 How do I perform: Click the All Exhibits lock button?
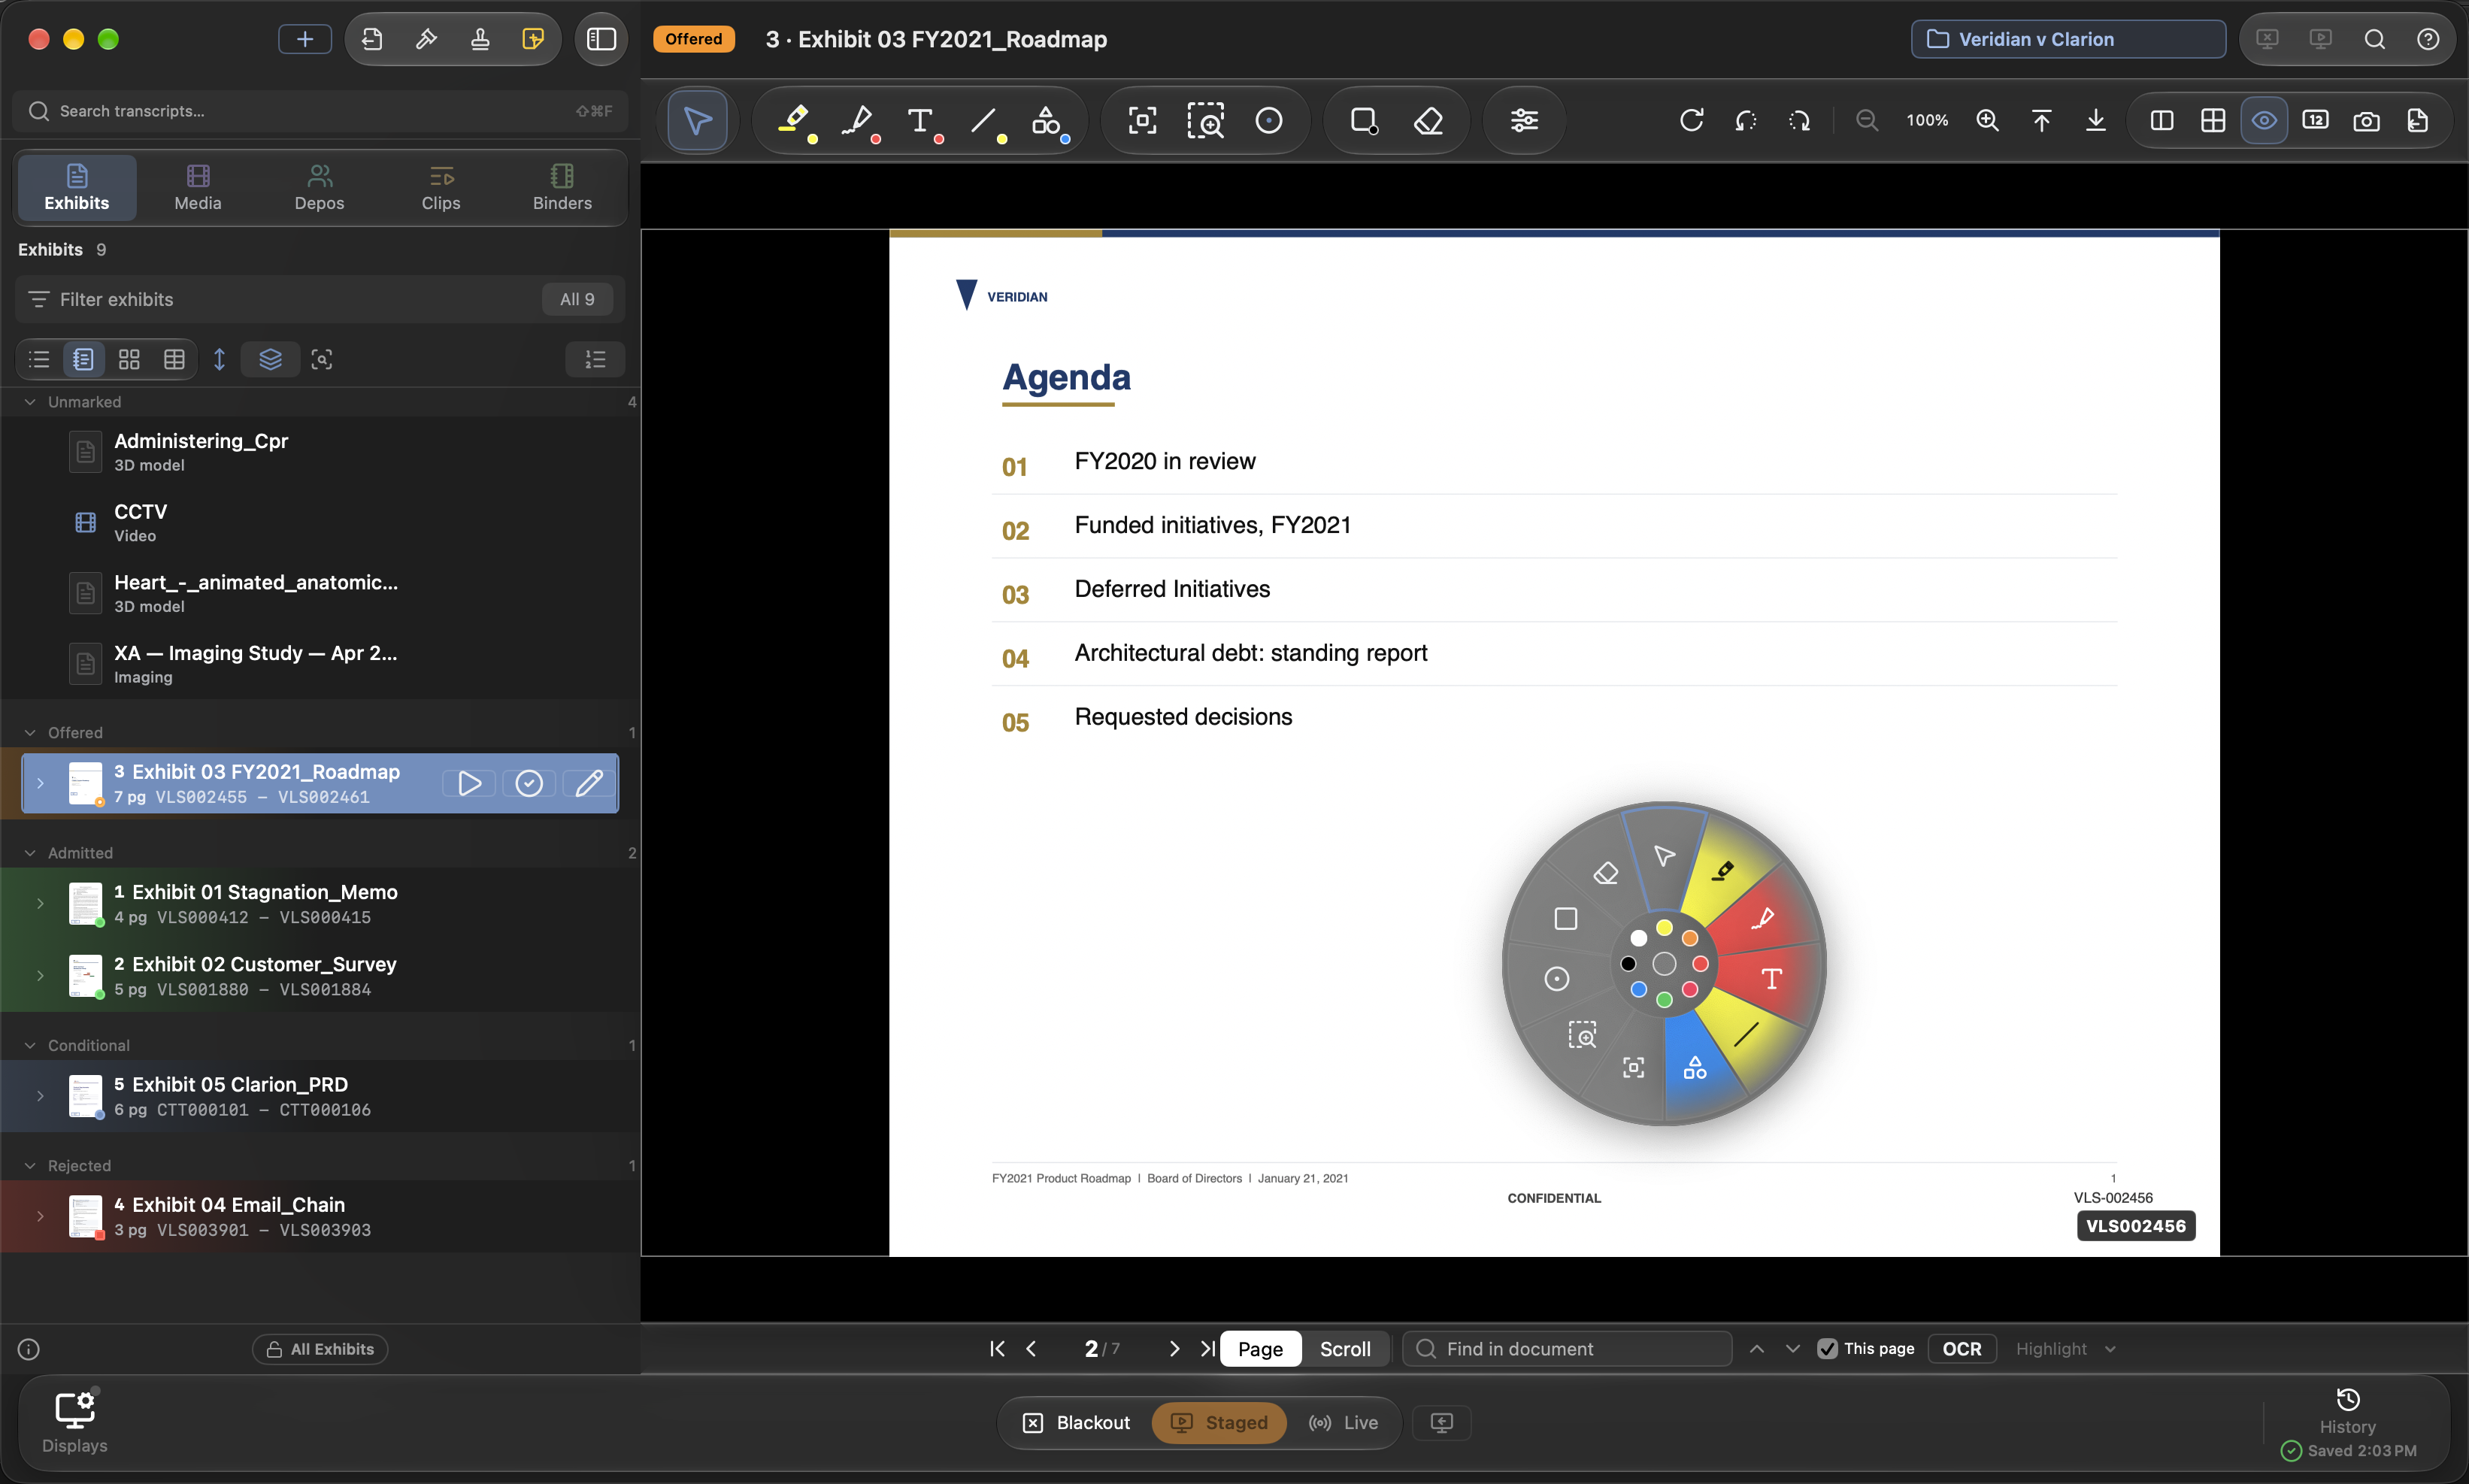point(320,1349)
